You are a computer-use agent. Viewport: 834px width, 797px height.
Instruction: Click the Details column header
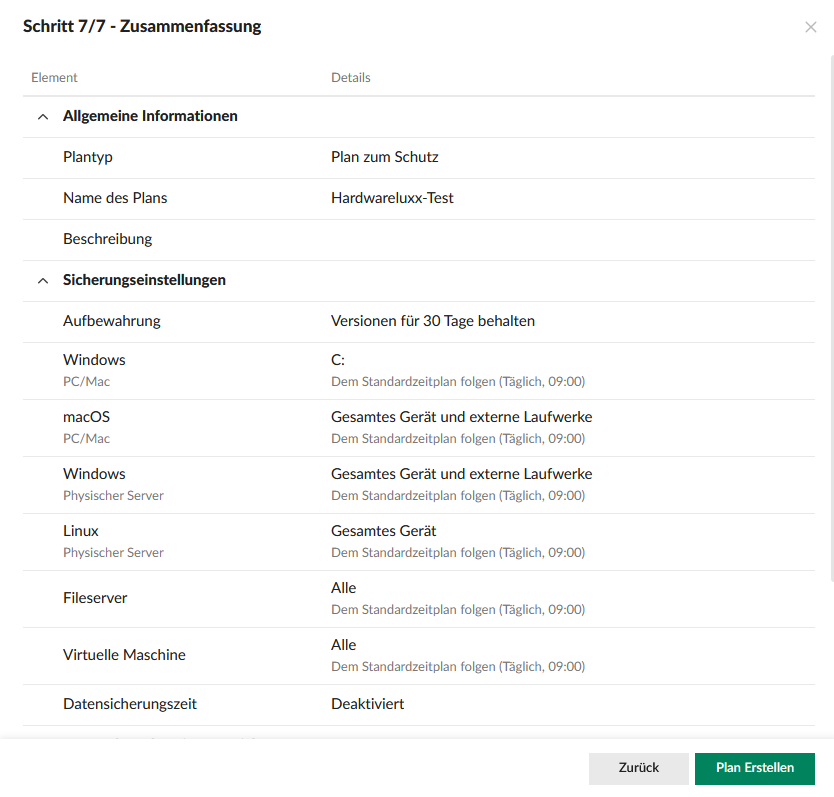pos(350,77)
